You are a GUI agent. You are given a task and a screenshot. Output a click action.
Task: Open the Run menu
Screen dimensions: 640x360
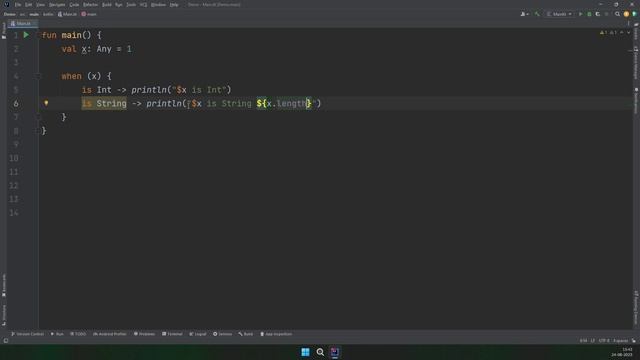pyautogui.click(x=119, y=4)
